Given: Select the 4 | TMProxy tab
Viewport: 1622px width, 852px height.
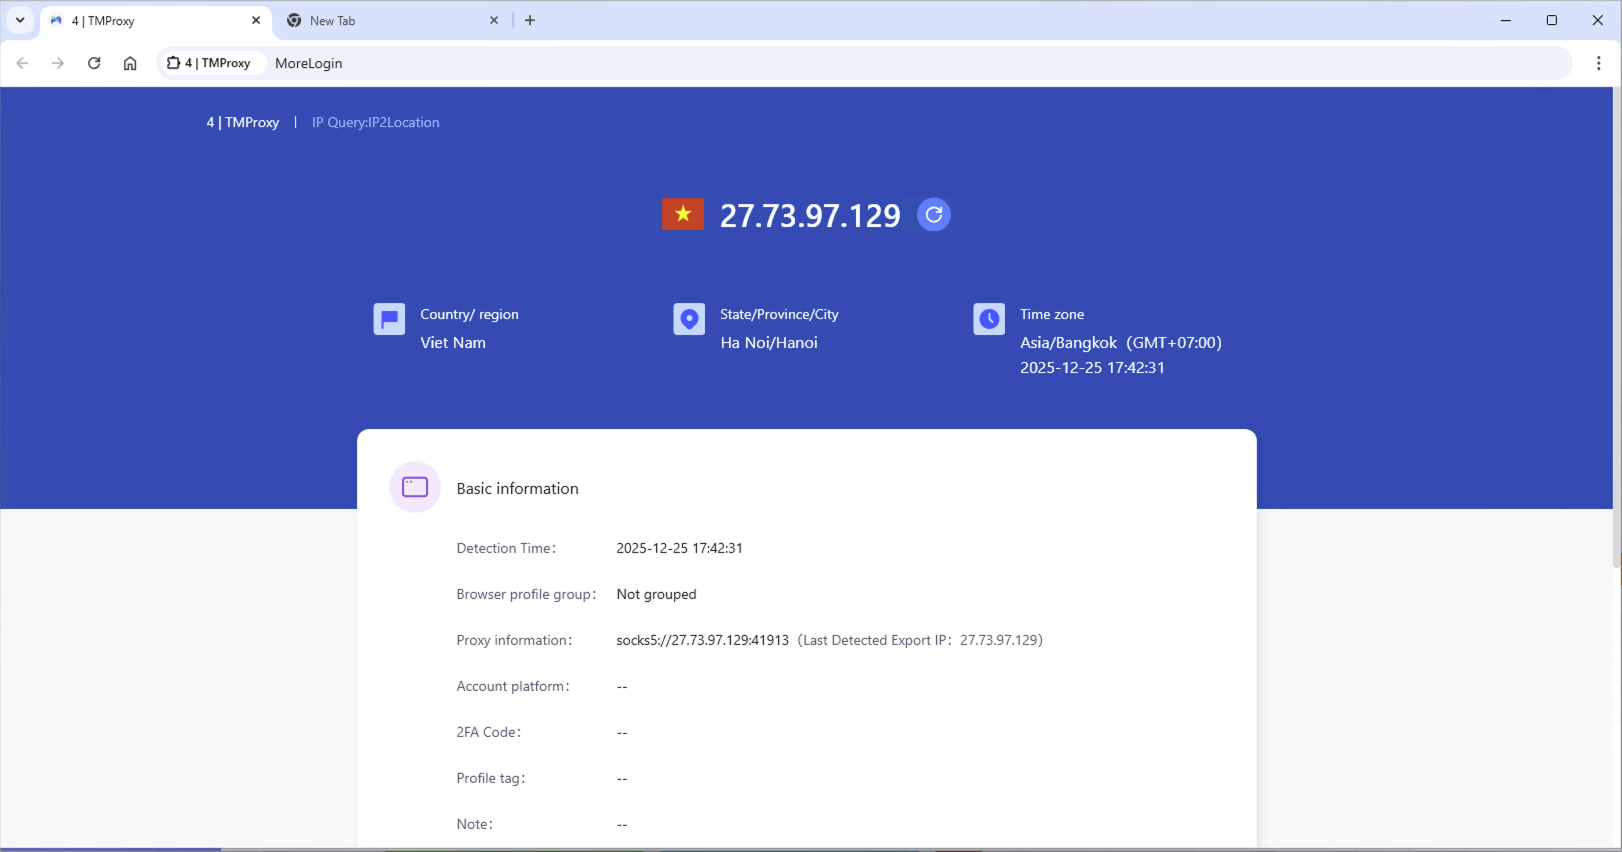Looking at the screenshot, I should pos(150,21).
